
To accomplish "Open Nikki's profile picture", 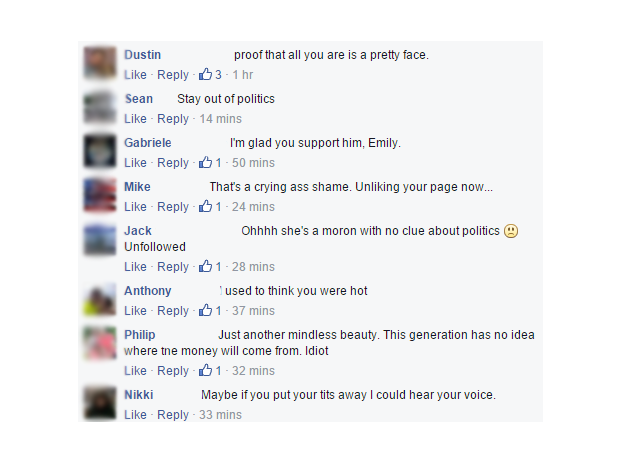I will pyautogui.click(x=100, y=403).
